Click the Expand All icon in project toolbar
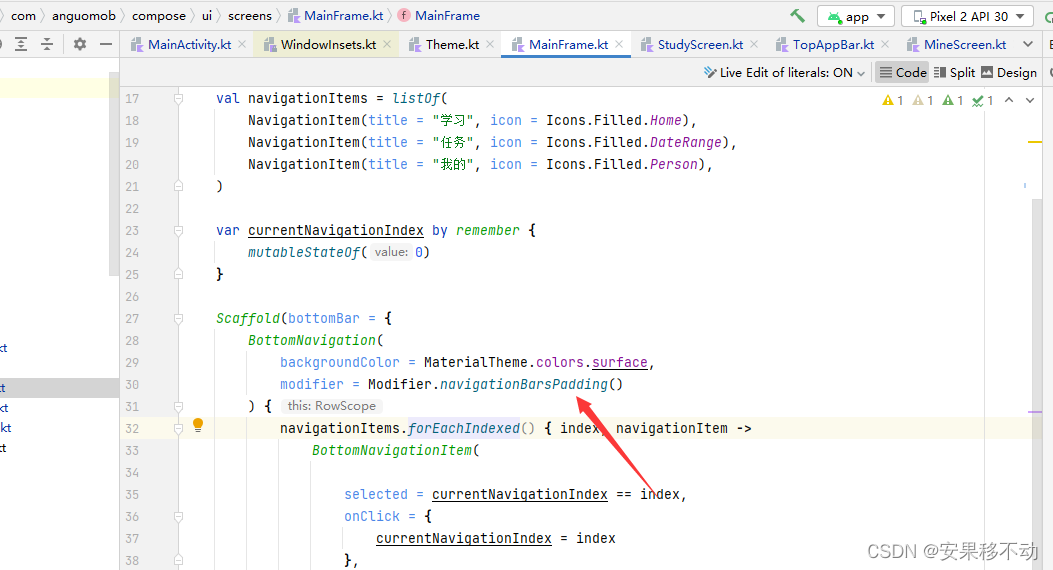Image resolution: width=1053 pixels, height=570 pixels. tap(21, 44)
